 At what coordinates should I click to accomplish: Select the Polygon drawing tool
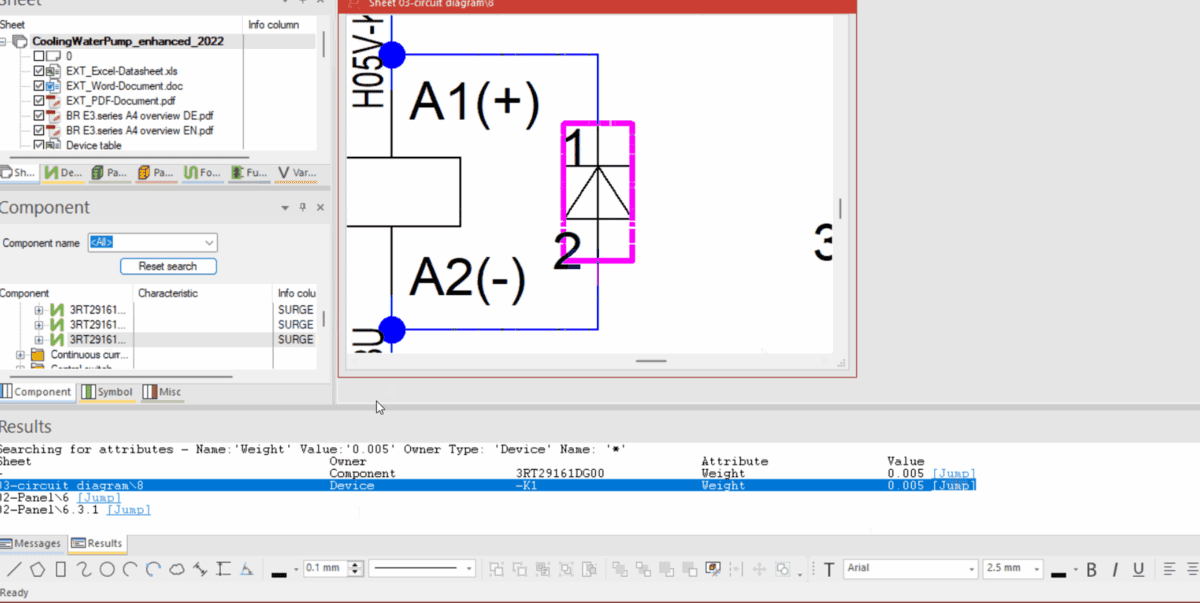(x=35, y=568)
